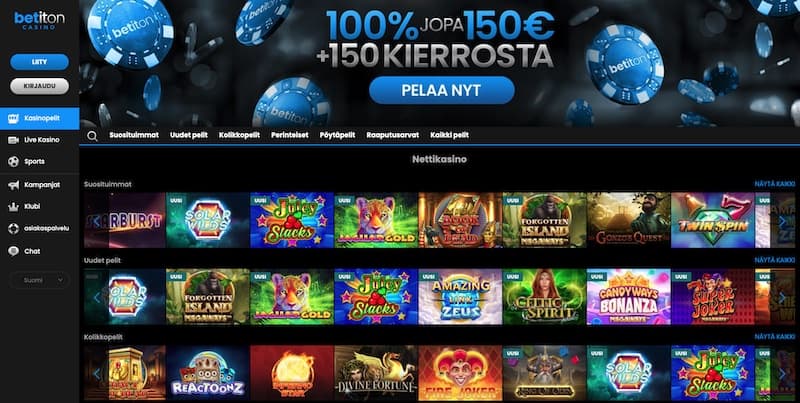This screenshot has width=800, height=403.
Task: Select the Raaputusarvat tab
Action: 392,135
